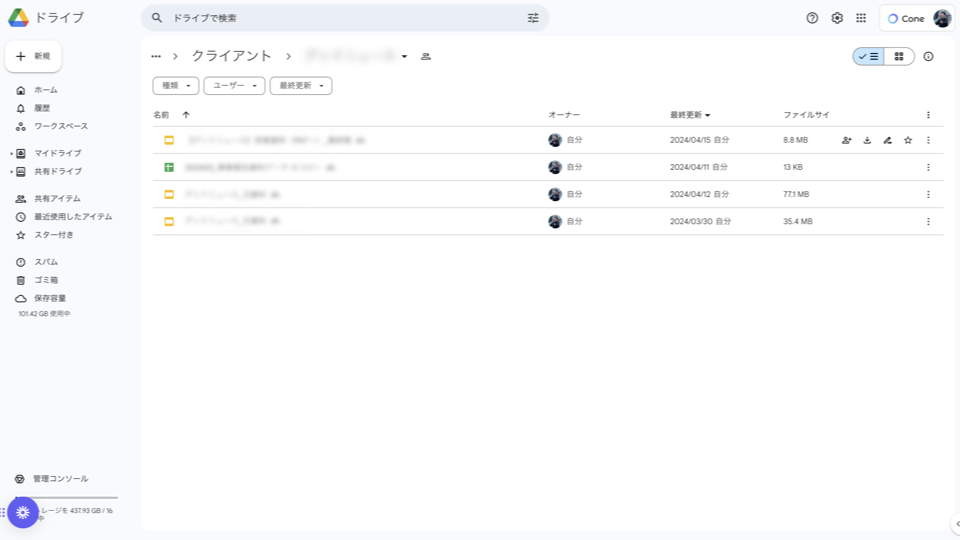The image size is (960, 540).
Task: Click the rename pencil icon on the first file row
Action: tap(887, 141)
